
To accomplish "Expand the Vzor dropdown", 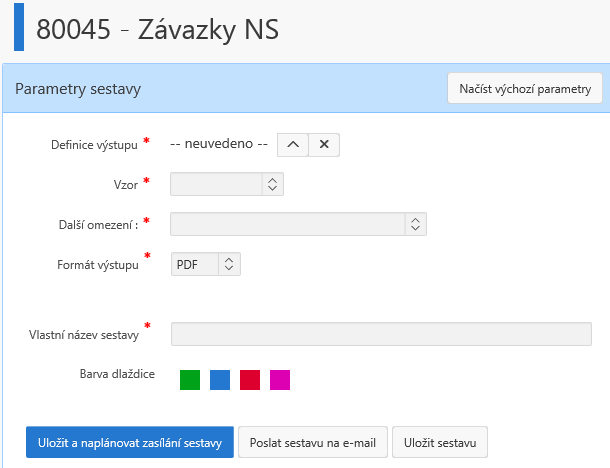I will point(228,184).
